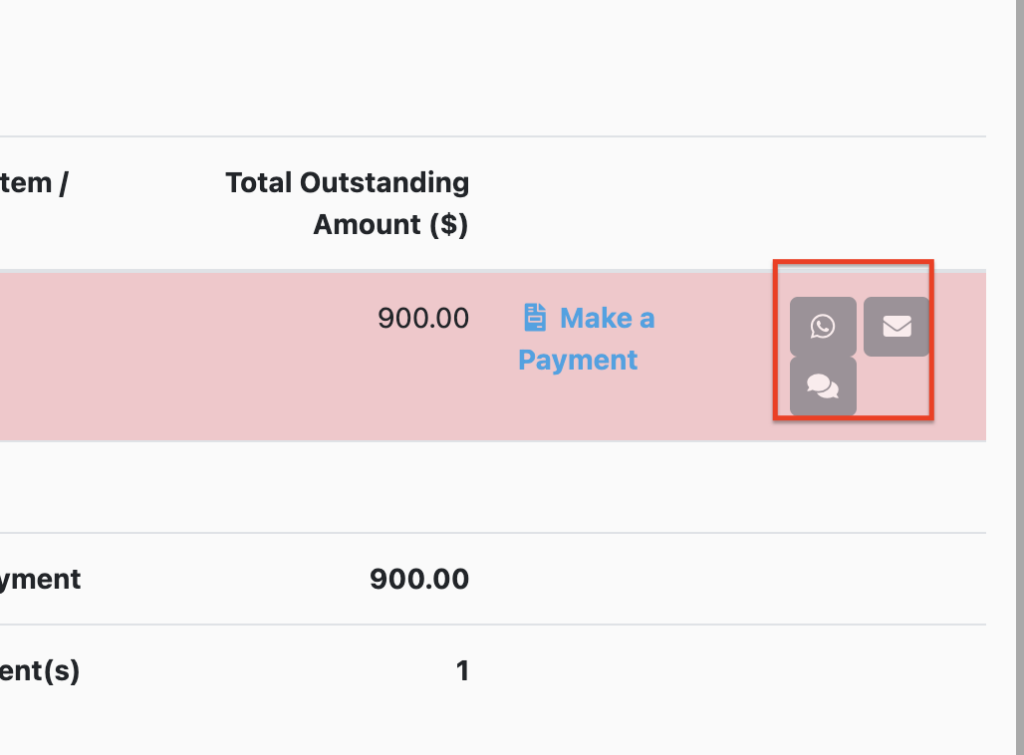Select the Total Outstanding Amount ($) column header
The height and width of the screenshot is (755, 1024).
[347, 203]
